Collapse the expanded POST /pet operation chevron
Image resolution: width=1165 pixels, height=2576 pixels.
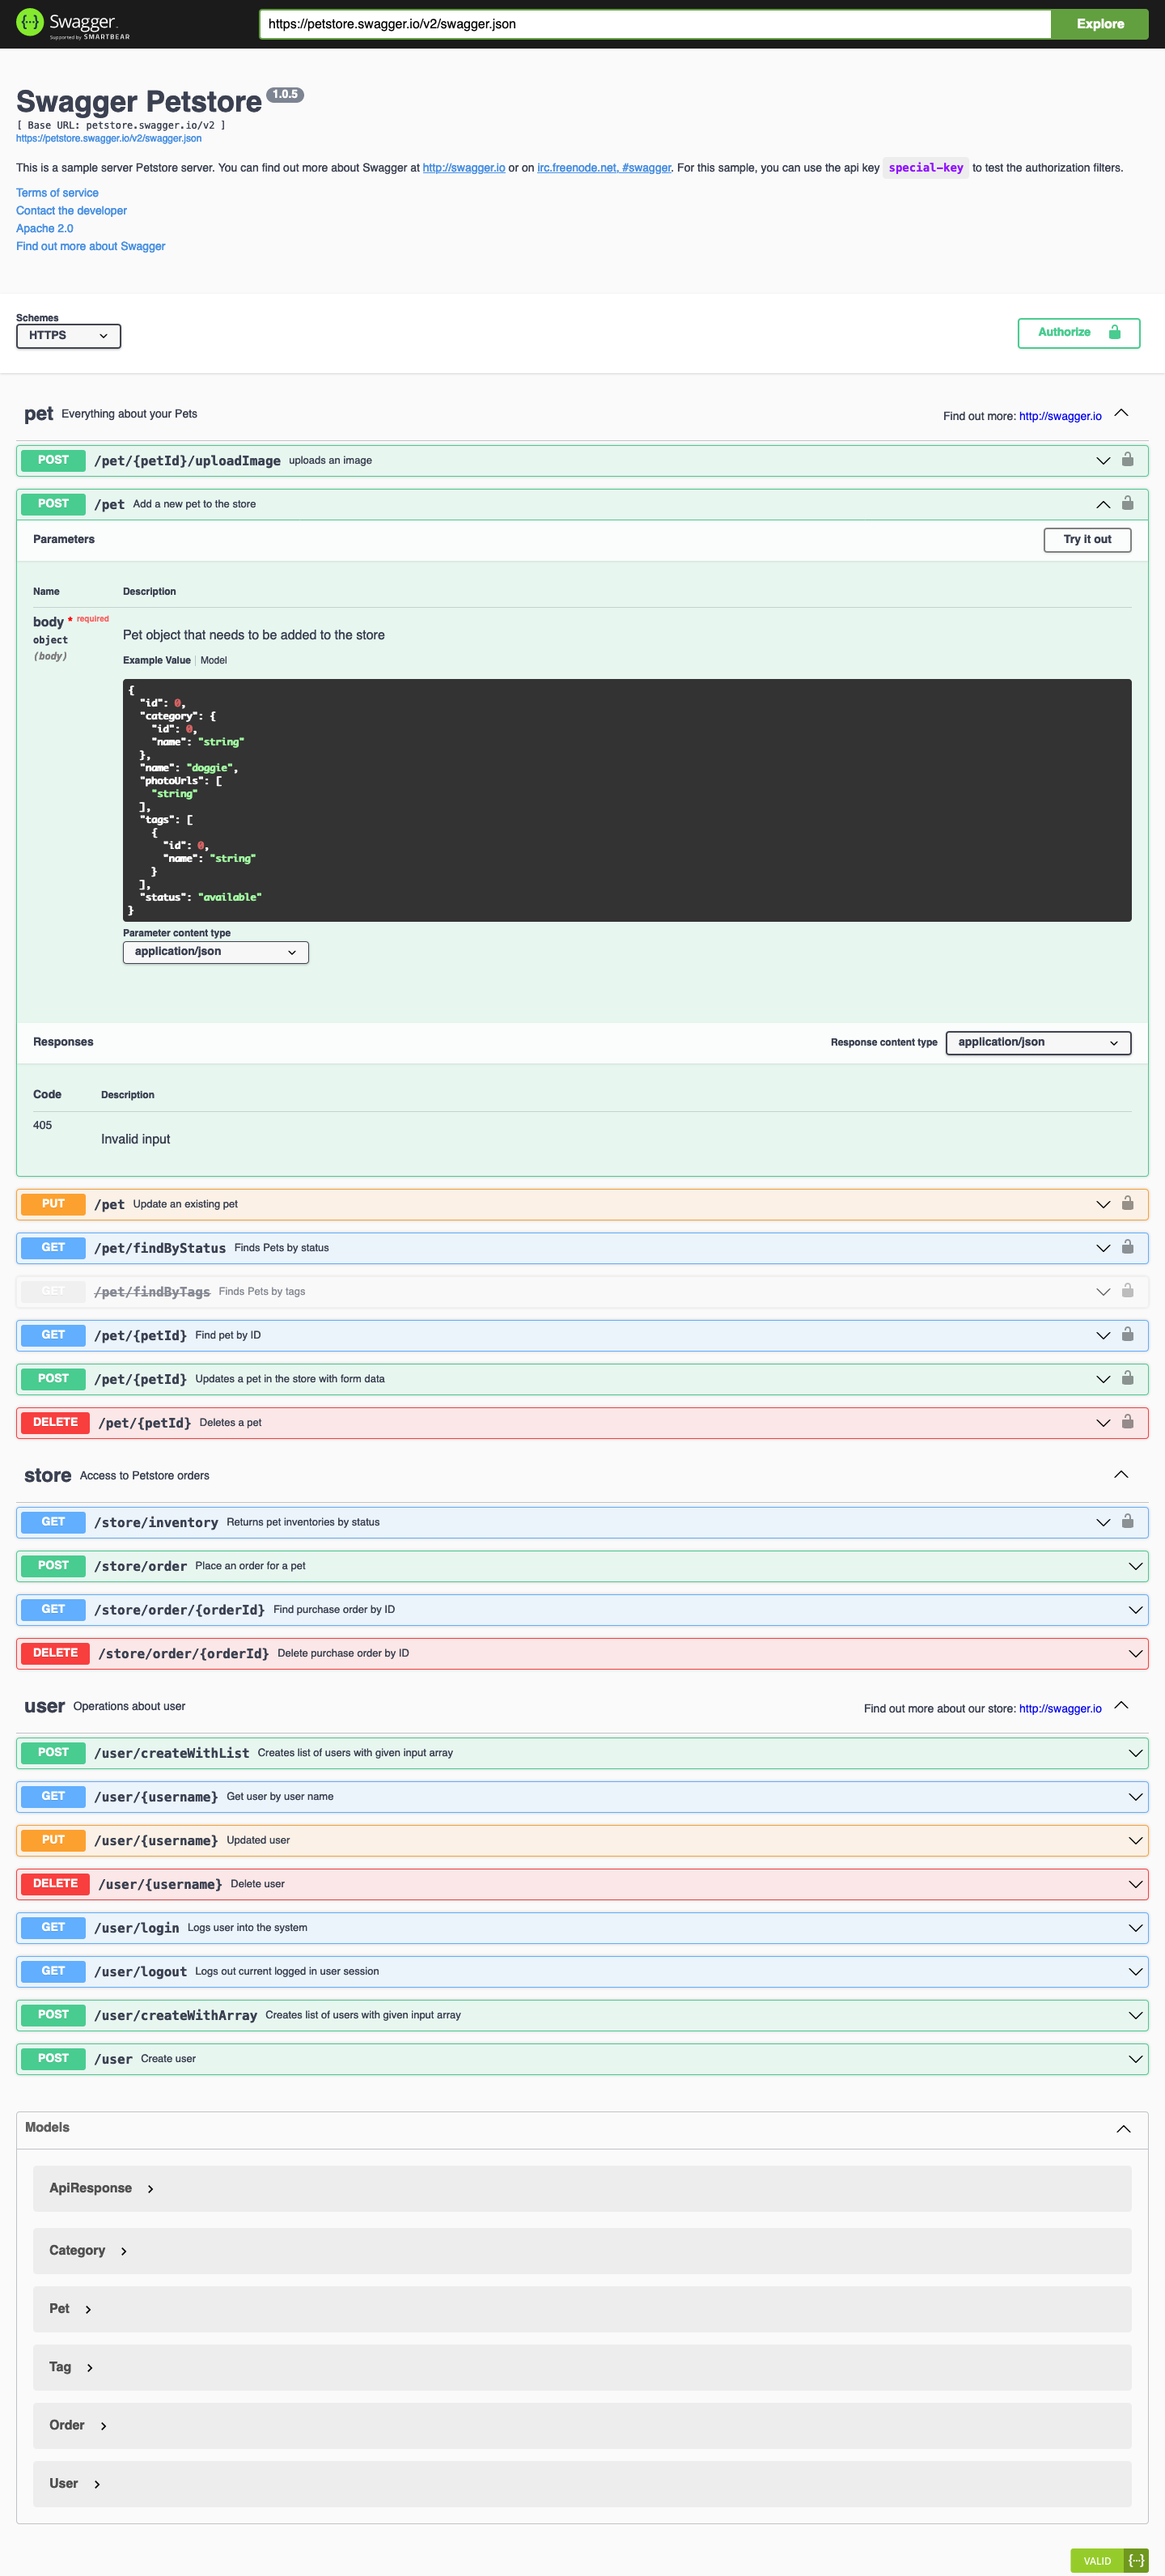(1103, 504)
